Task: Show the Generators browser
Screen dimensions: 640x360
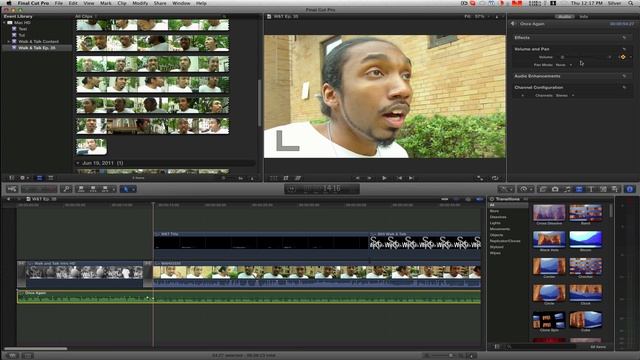Action: [603, 189]
